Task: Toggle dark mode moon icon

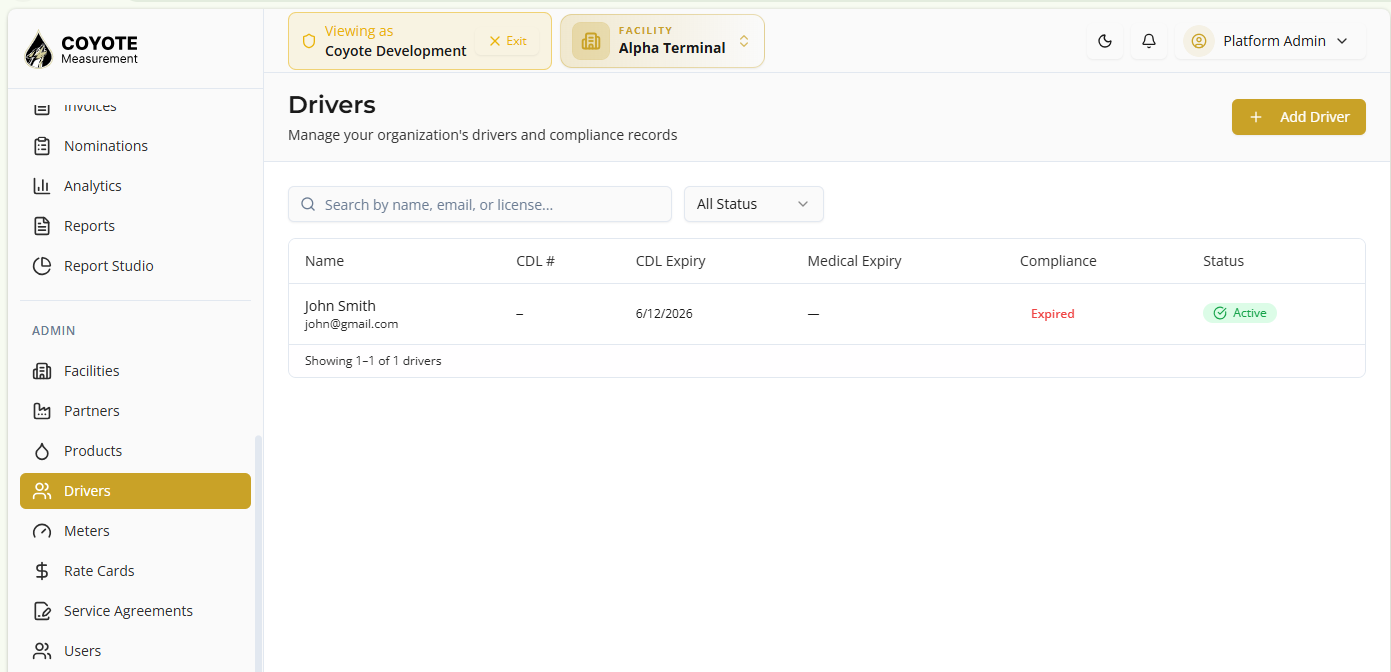Action: point(1105,41)
